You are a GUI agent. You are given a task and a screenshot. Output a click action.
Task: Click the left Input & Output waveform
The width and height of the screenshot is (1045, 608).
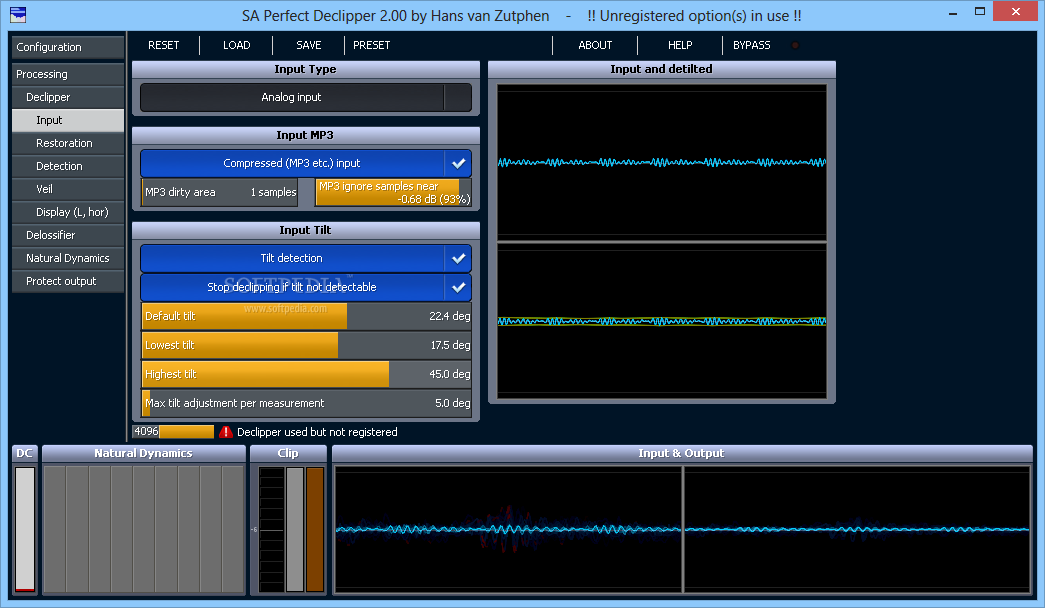coord(509,529)
